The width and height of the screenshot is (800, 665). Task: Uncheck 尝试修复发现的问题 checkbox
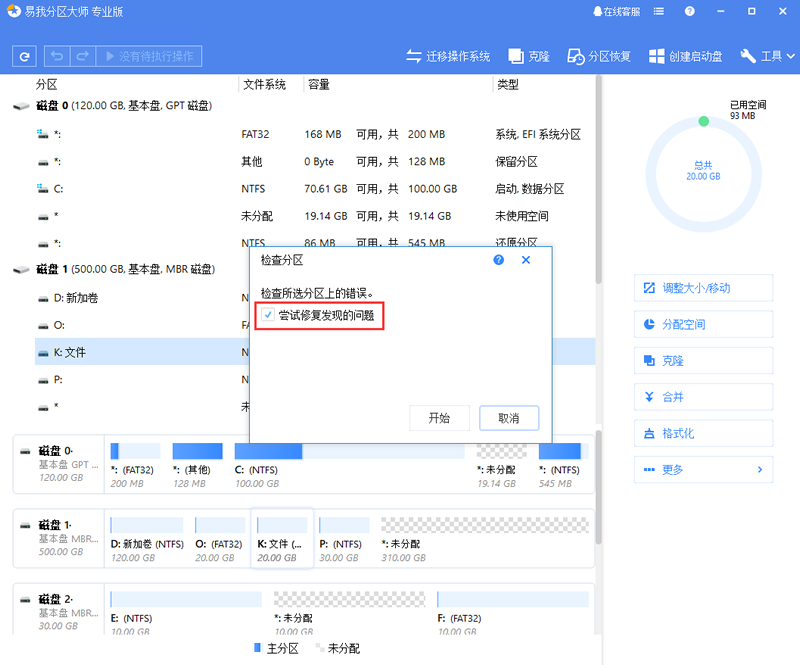[268, 315]
